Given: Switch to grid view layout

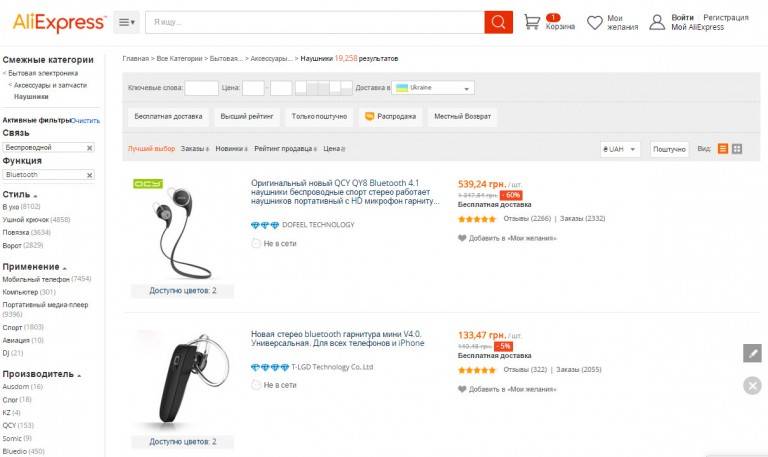Looking at the screenshot, I should pyautogui.click(x=737, y=149).
